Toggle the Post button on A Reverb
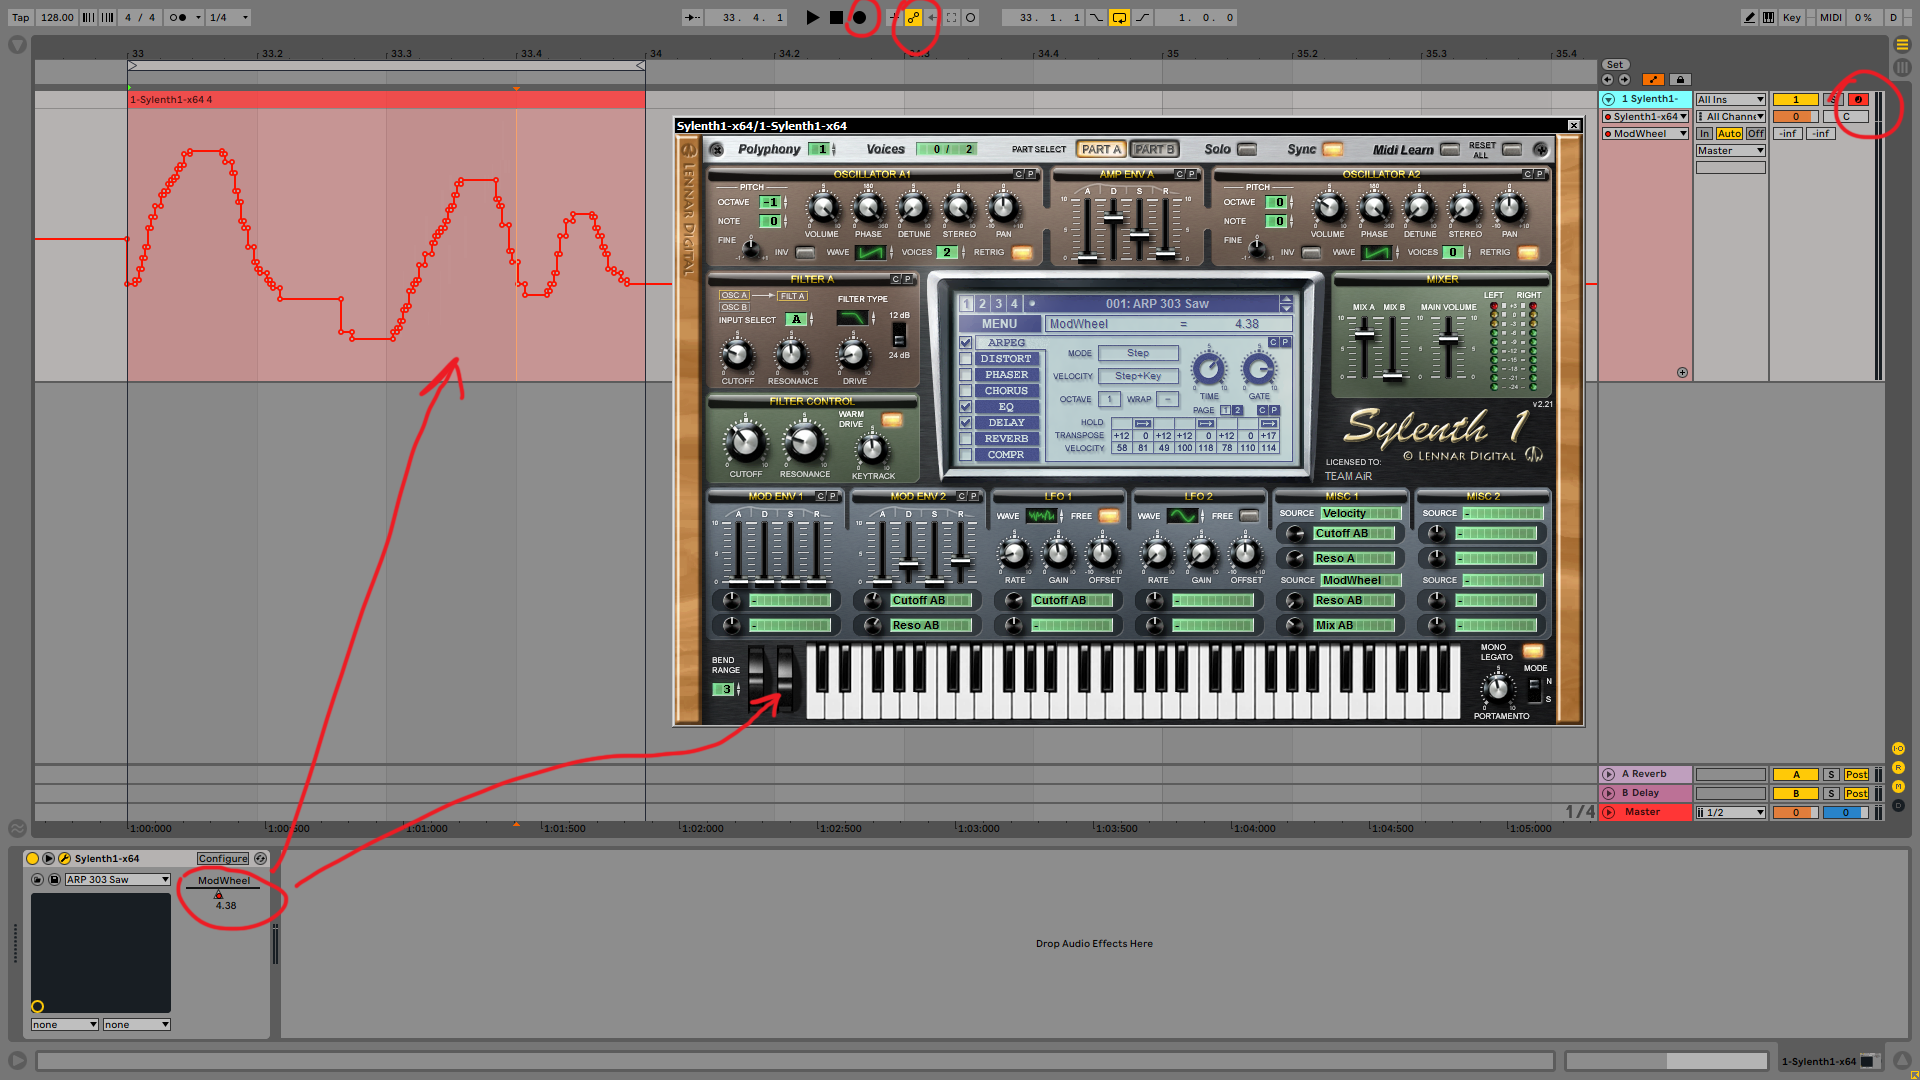The width and height of the screenshot is (1920, 1080). (1856, 774)
